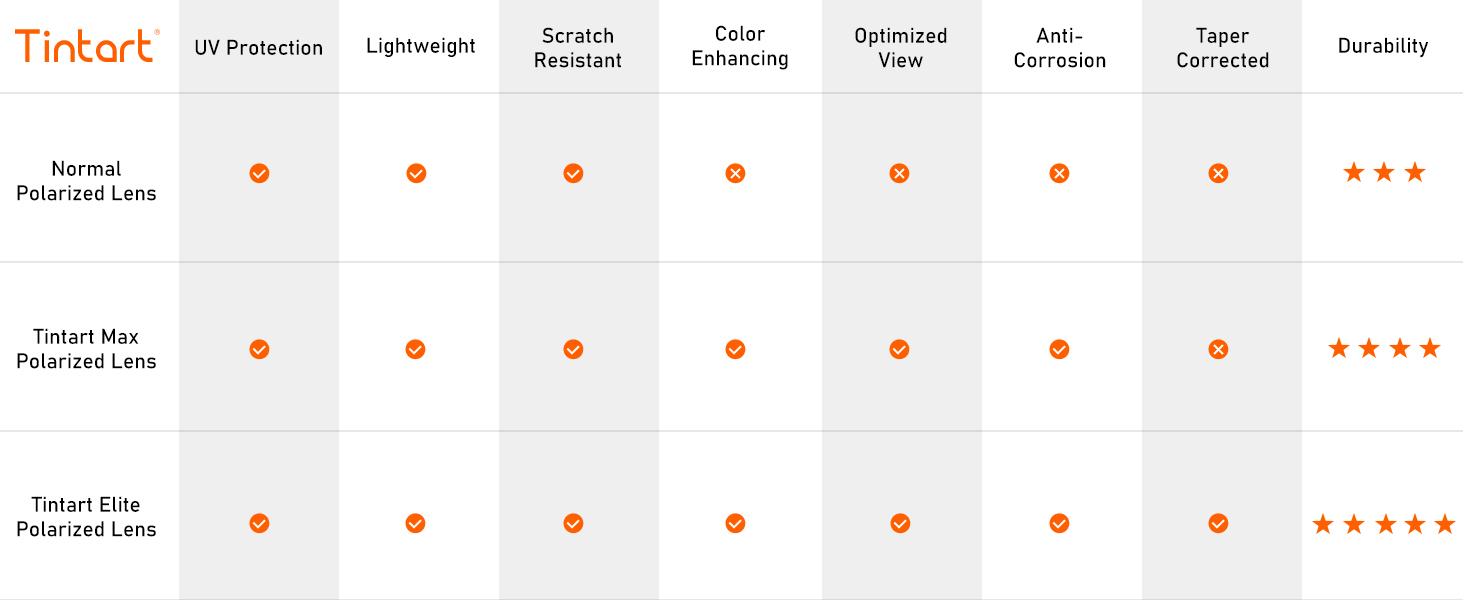The width and height of the screenshot is (1464, 600).
Task: Click Tintart Elite Taper Corrected checkmark
Action: click(1218, 523)
